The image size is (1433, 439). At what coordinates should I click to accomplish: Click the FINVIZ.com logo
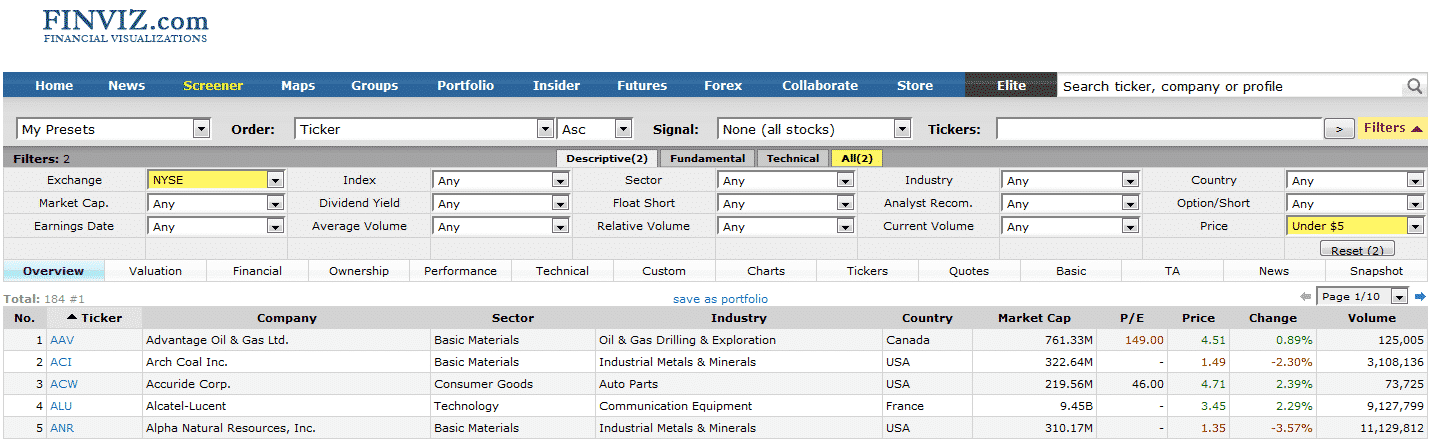(125, 25)
